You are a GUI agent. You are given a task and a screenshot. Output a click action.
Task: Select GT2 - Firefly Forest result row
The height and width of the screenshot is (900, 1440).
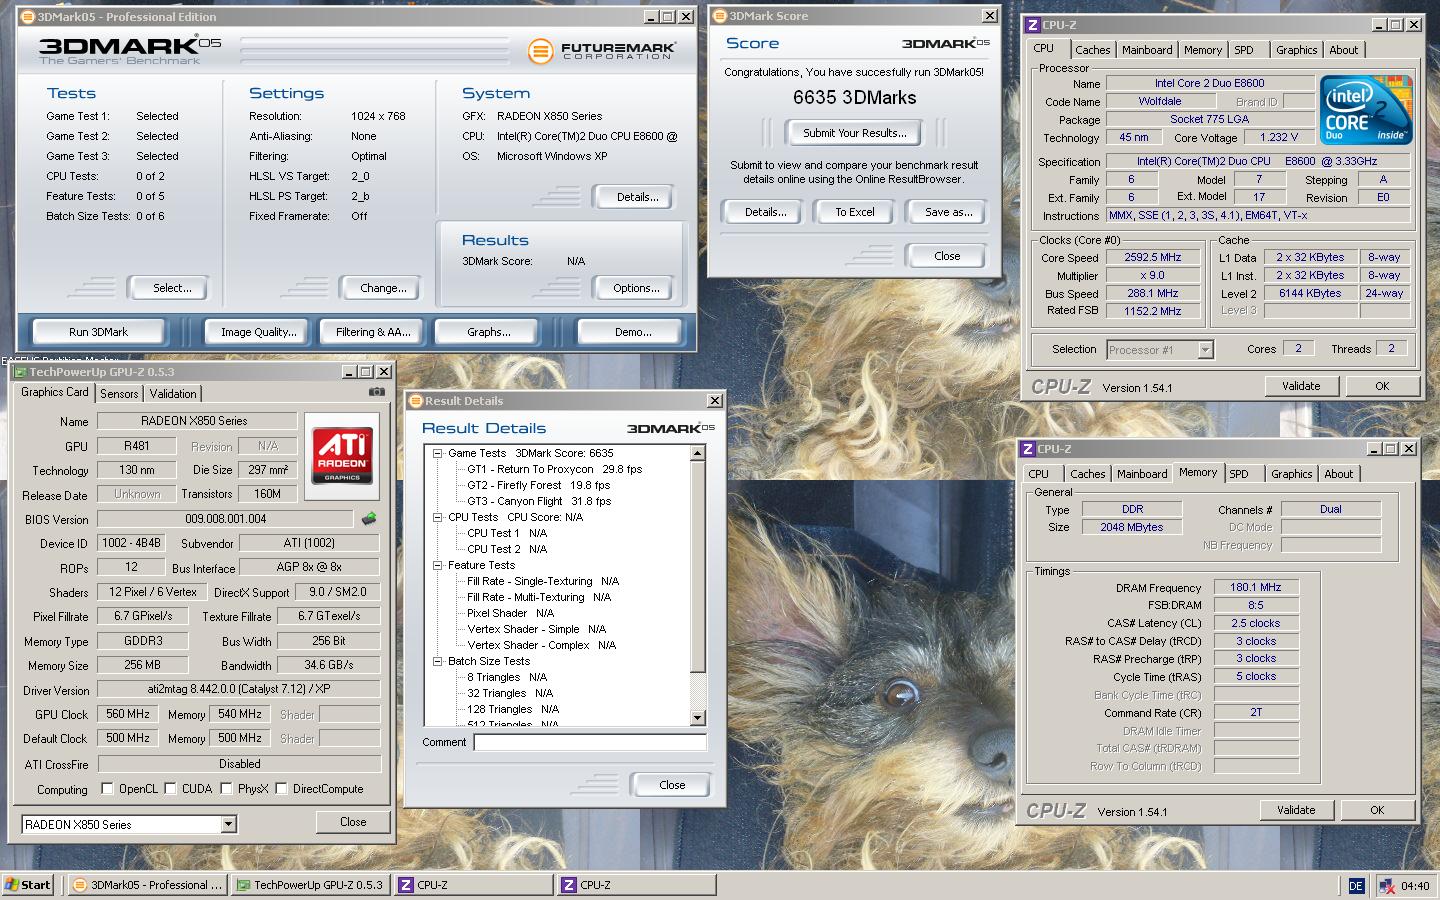click(x=538, y=485)
